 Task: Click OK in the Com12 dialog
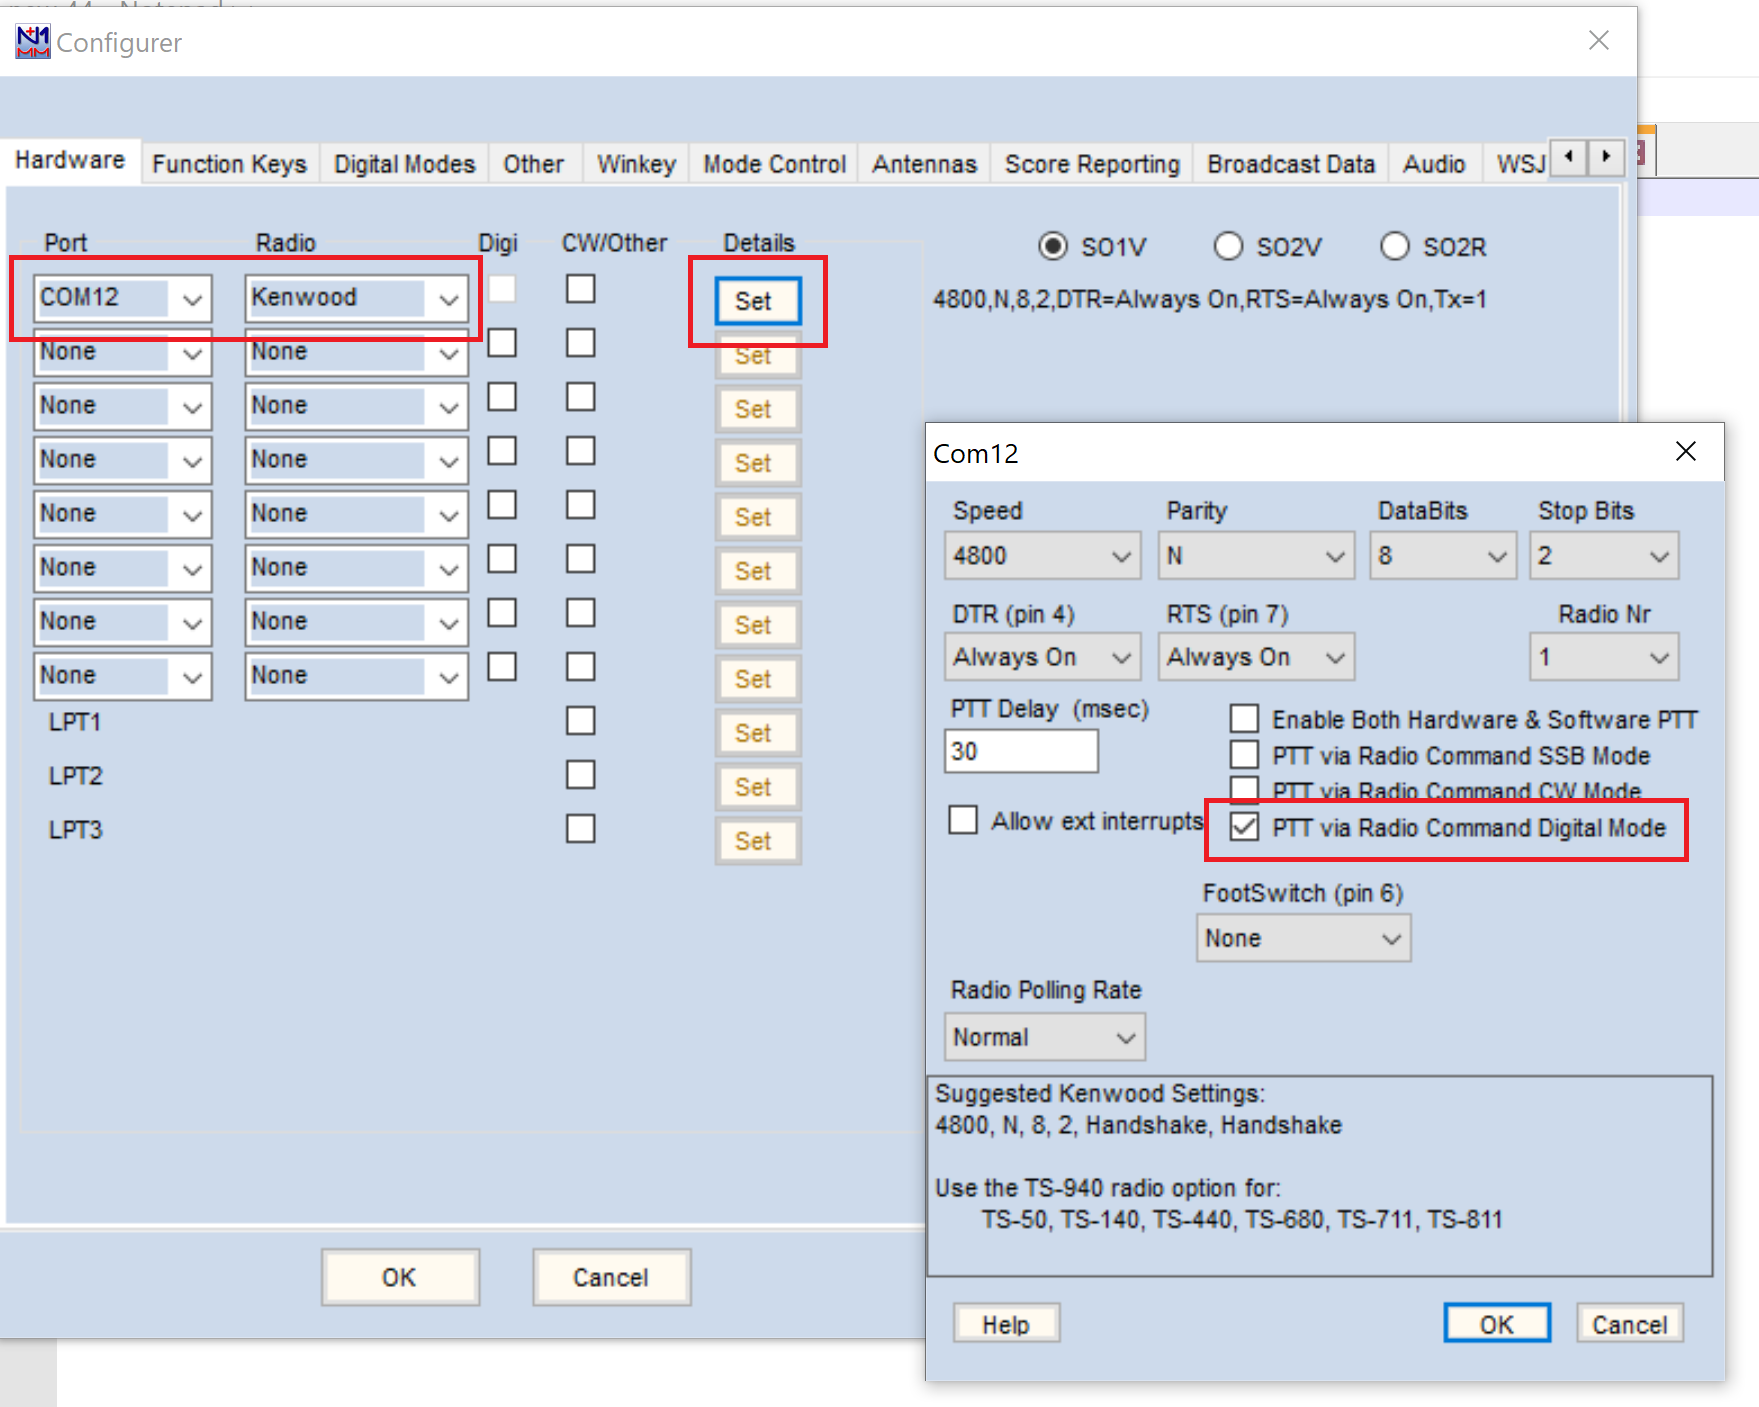(x=1497, y=1324)
